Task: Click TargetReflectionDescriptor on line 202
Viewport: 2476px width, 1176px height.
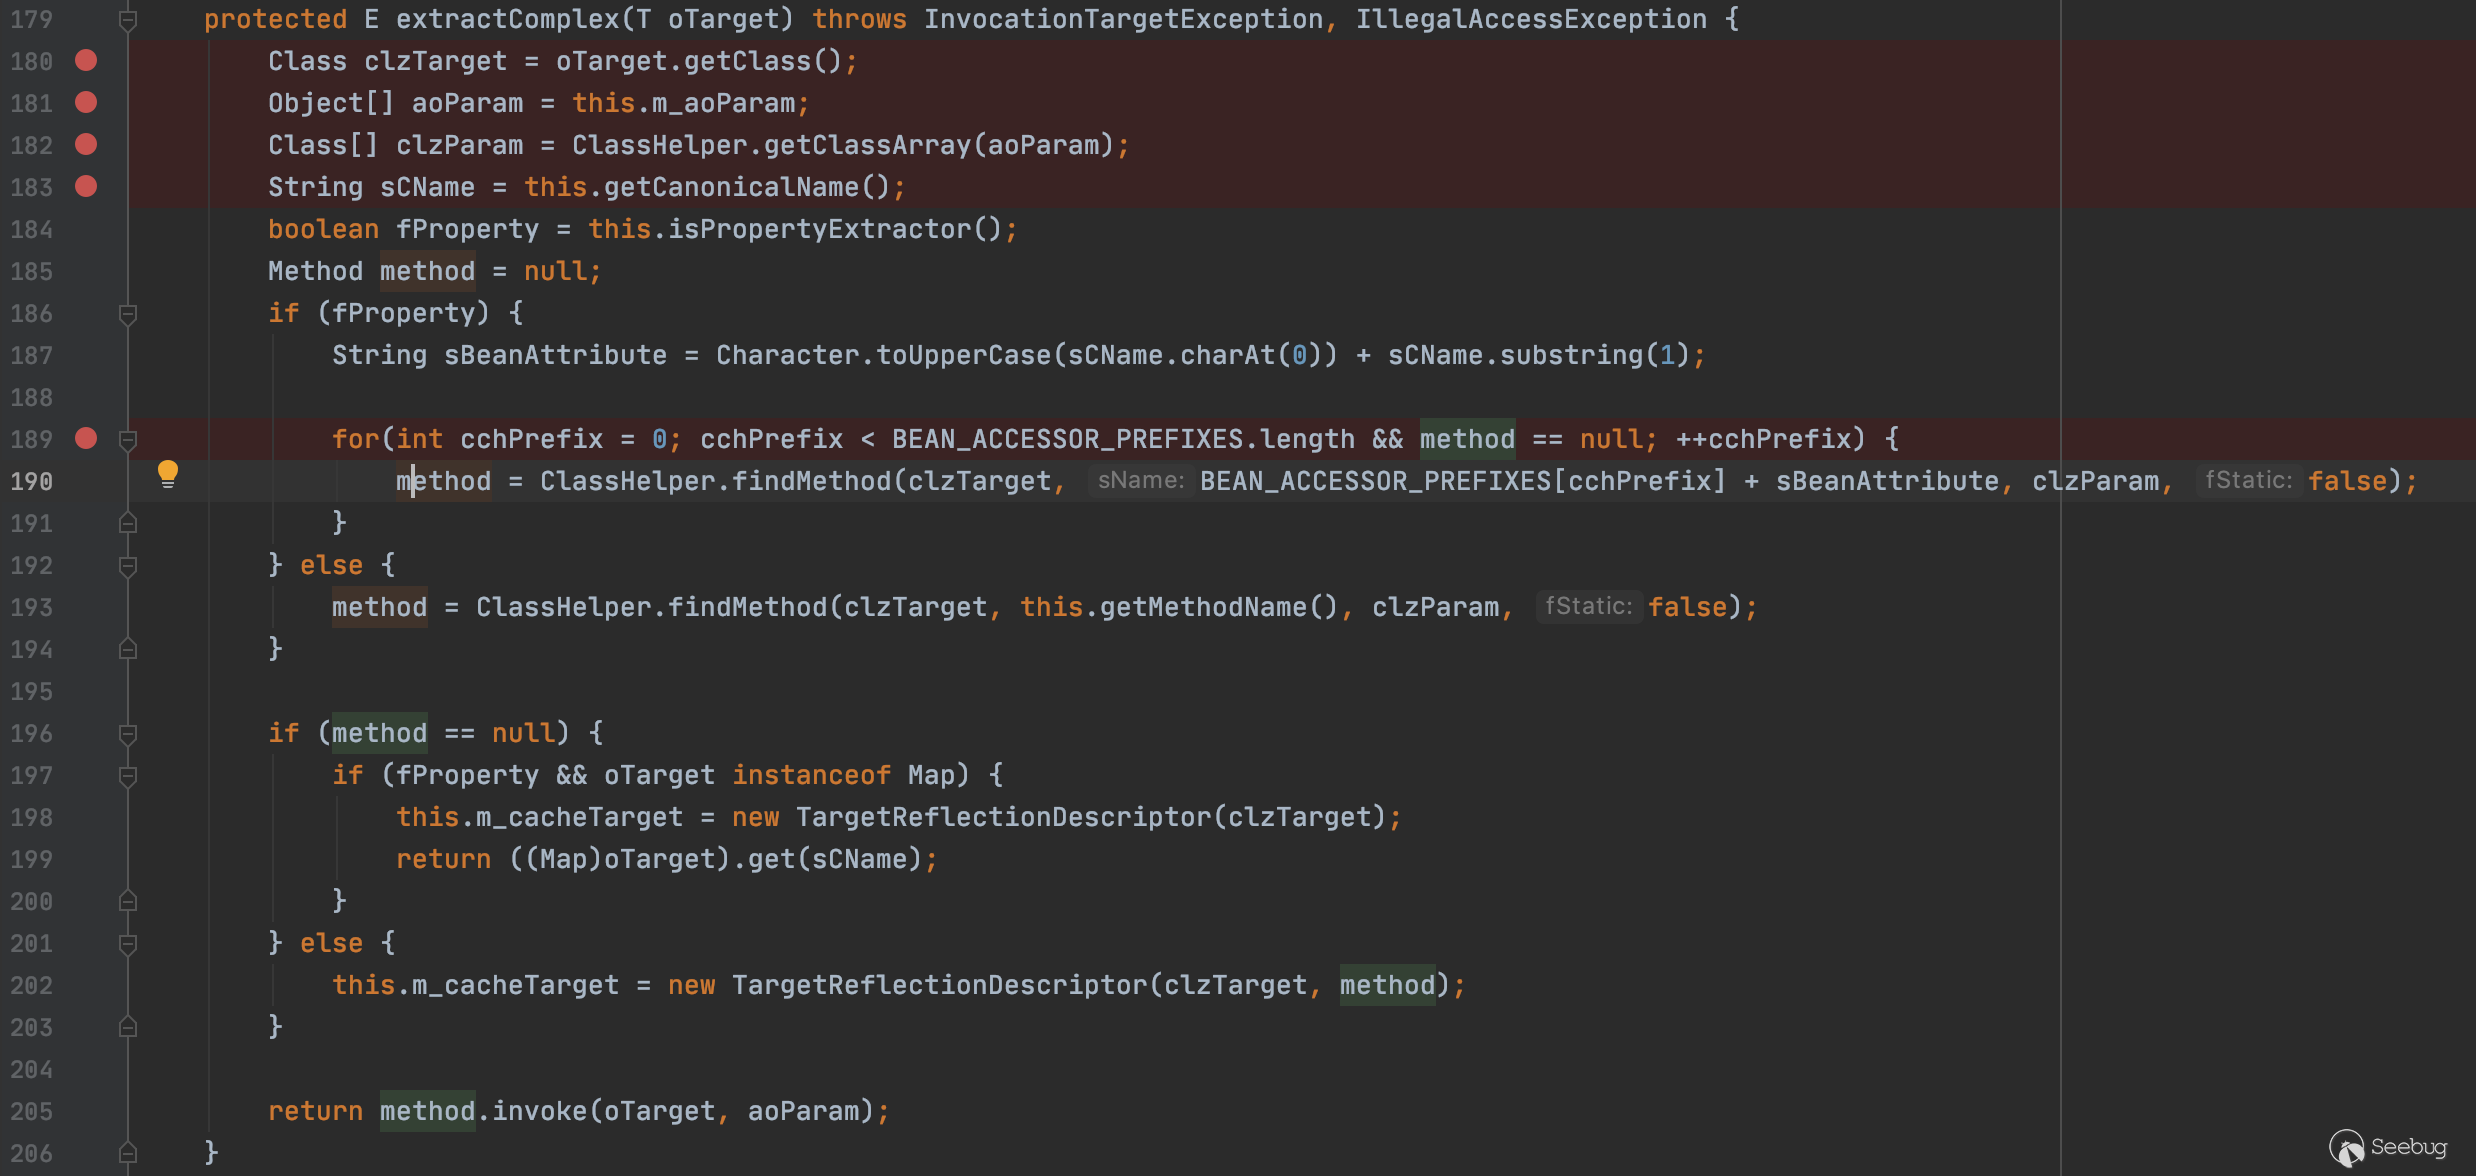Action: (x=938, y=986)
